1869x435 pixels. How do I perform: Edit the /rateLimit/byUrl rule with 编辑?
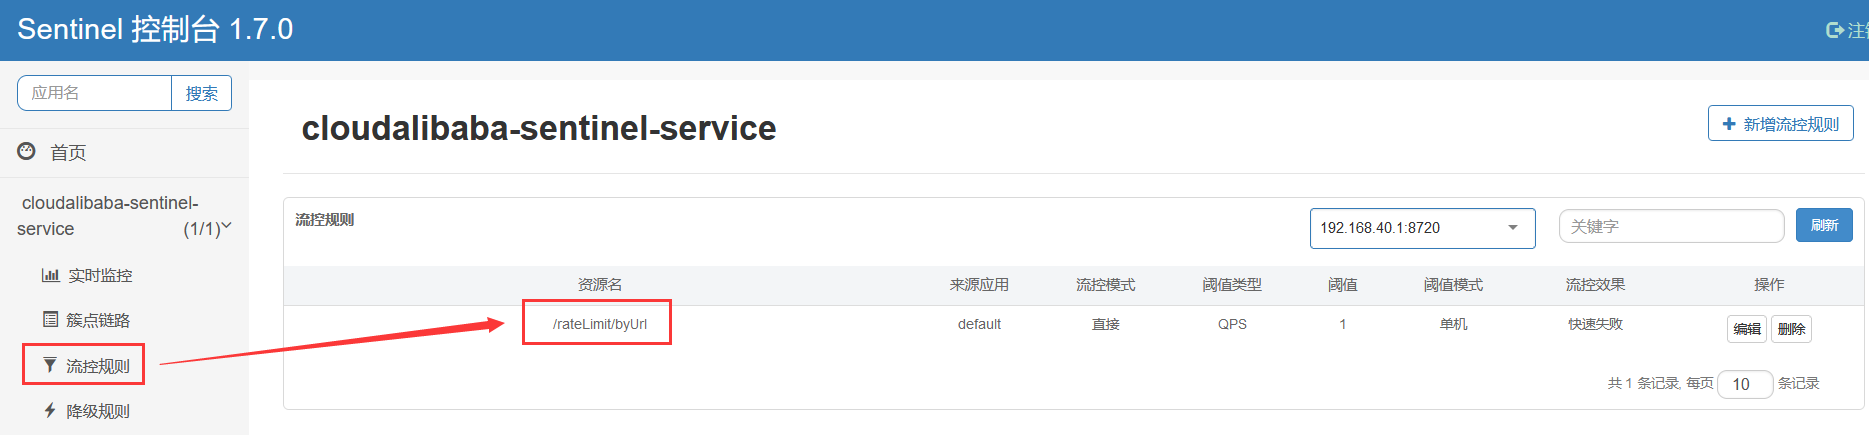point(1747,329)
